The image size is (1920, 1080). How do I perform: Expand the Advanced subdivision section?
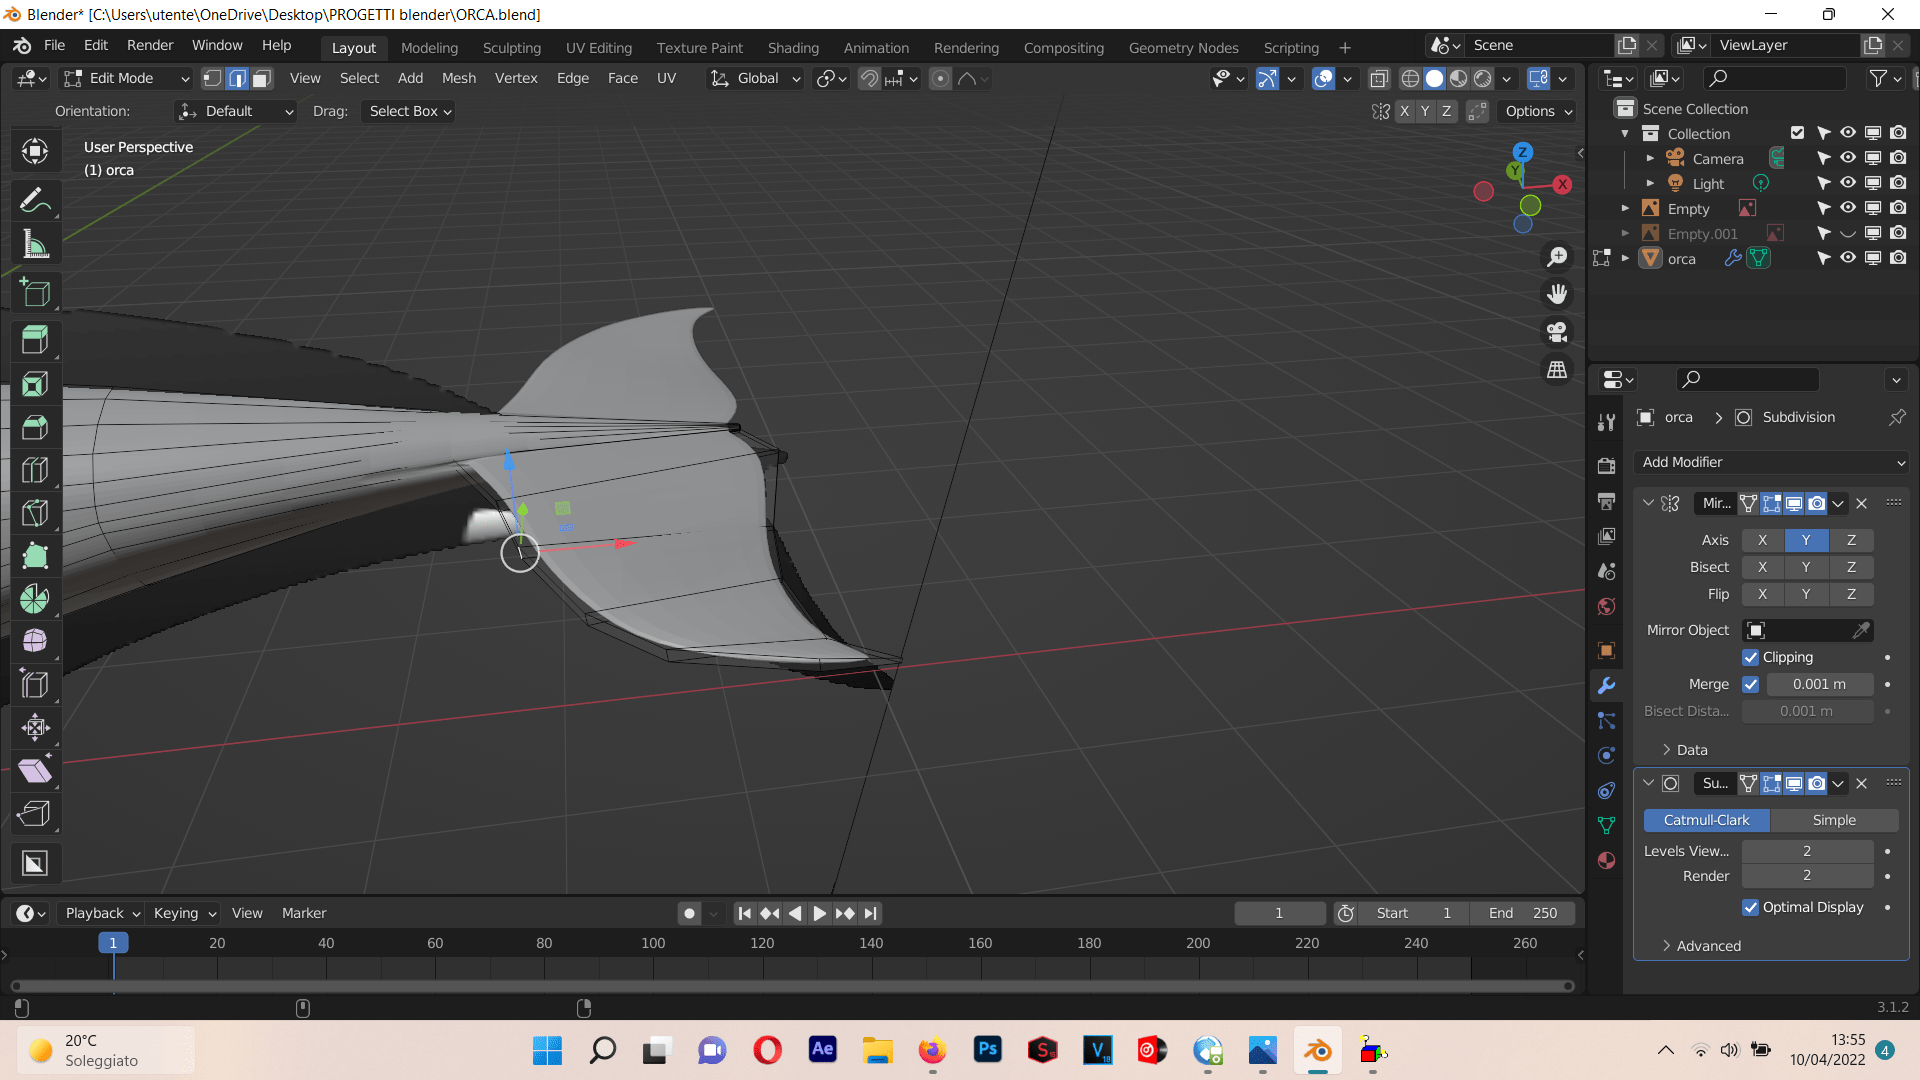[1701, 946]
